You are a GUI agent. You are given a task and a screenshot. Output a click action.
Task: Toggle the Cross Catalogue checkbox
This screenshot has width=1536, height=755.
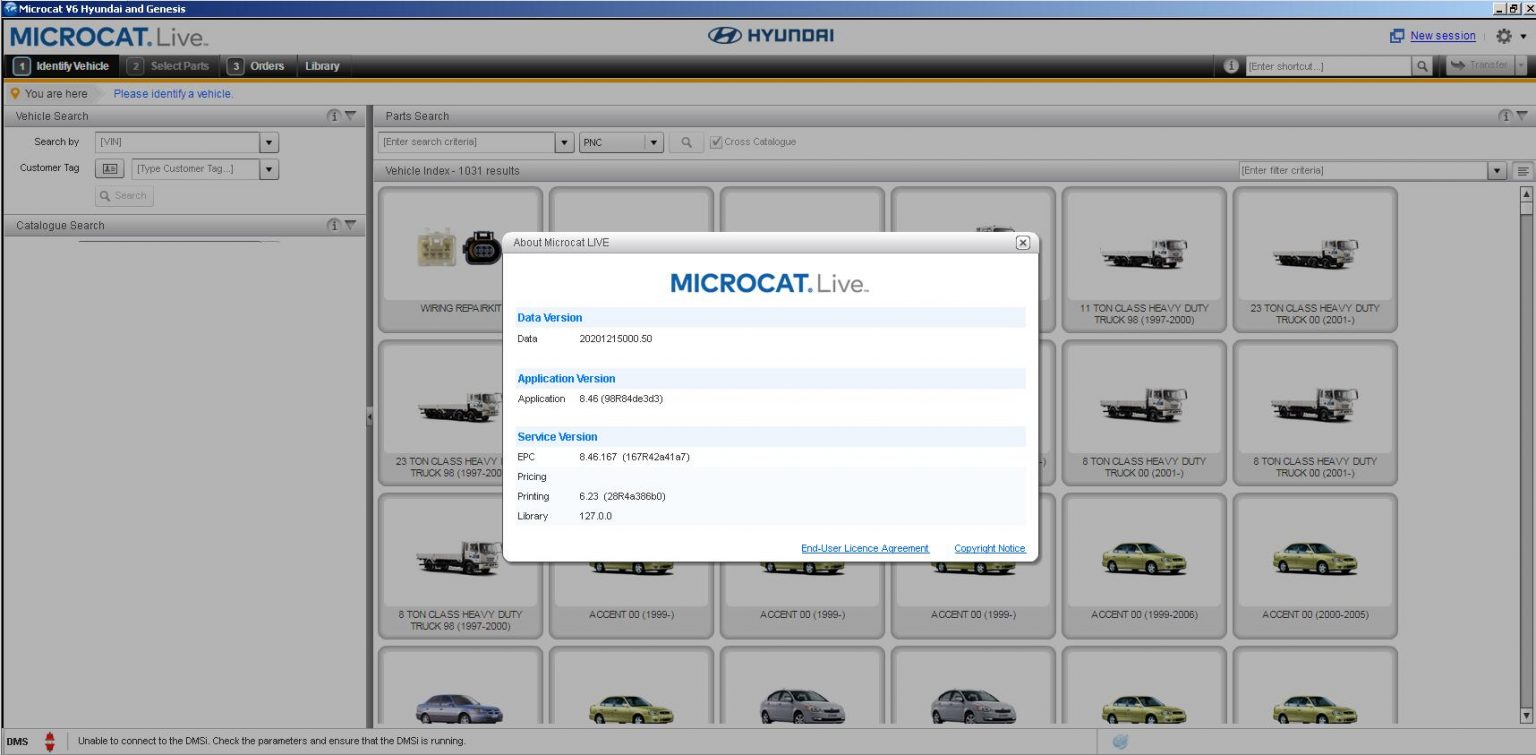coord(715,140)
